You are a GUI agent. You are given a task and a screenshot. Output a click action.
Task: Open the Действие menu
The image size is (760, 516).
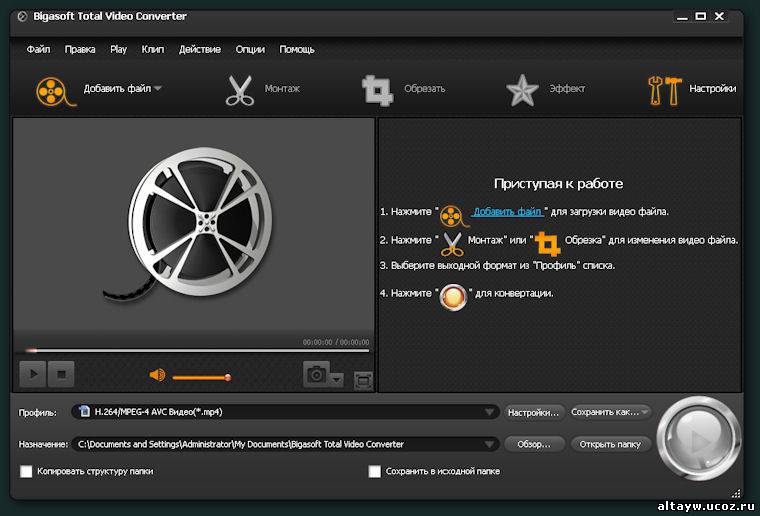(200, 49)
